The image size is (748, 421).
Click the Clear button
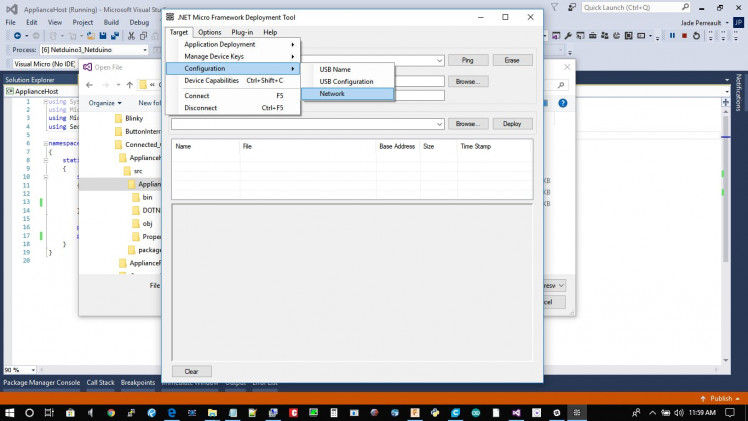pos(191,371)
